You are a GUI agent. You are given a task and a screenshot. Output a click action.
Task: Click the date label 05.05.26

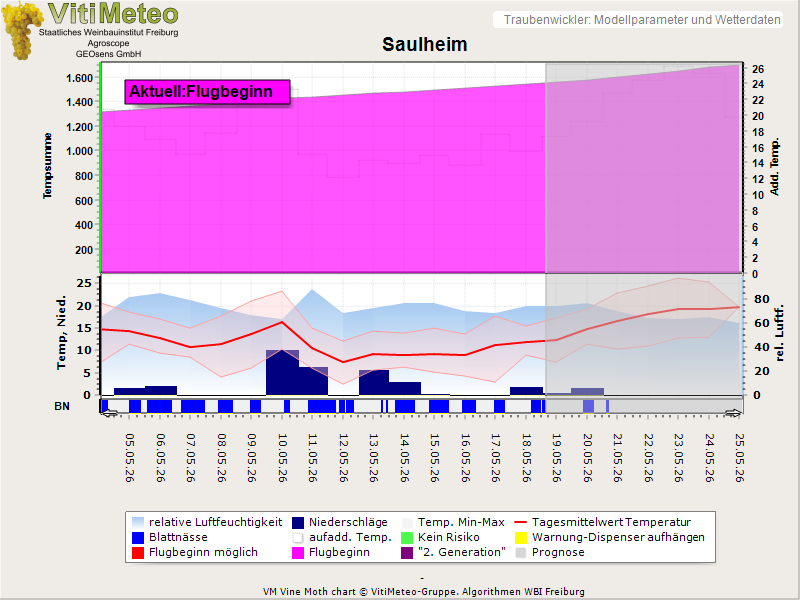[130, 458]
